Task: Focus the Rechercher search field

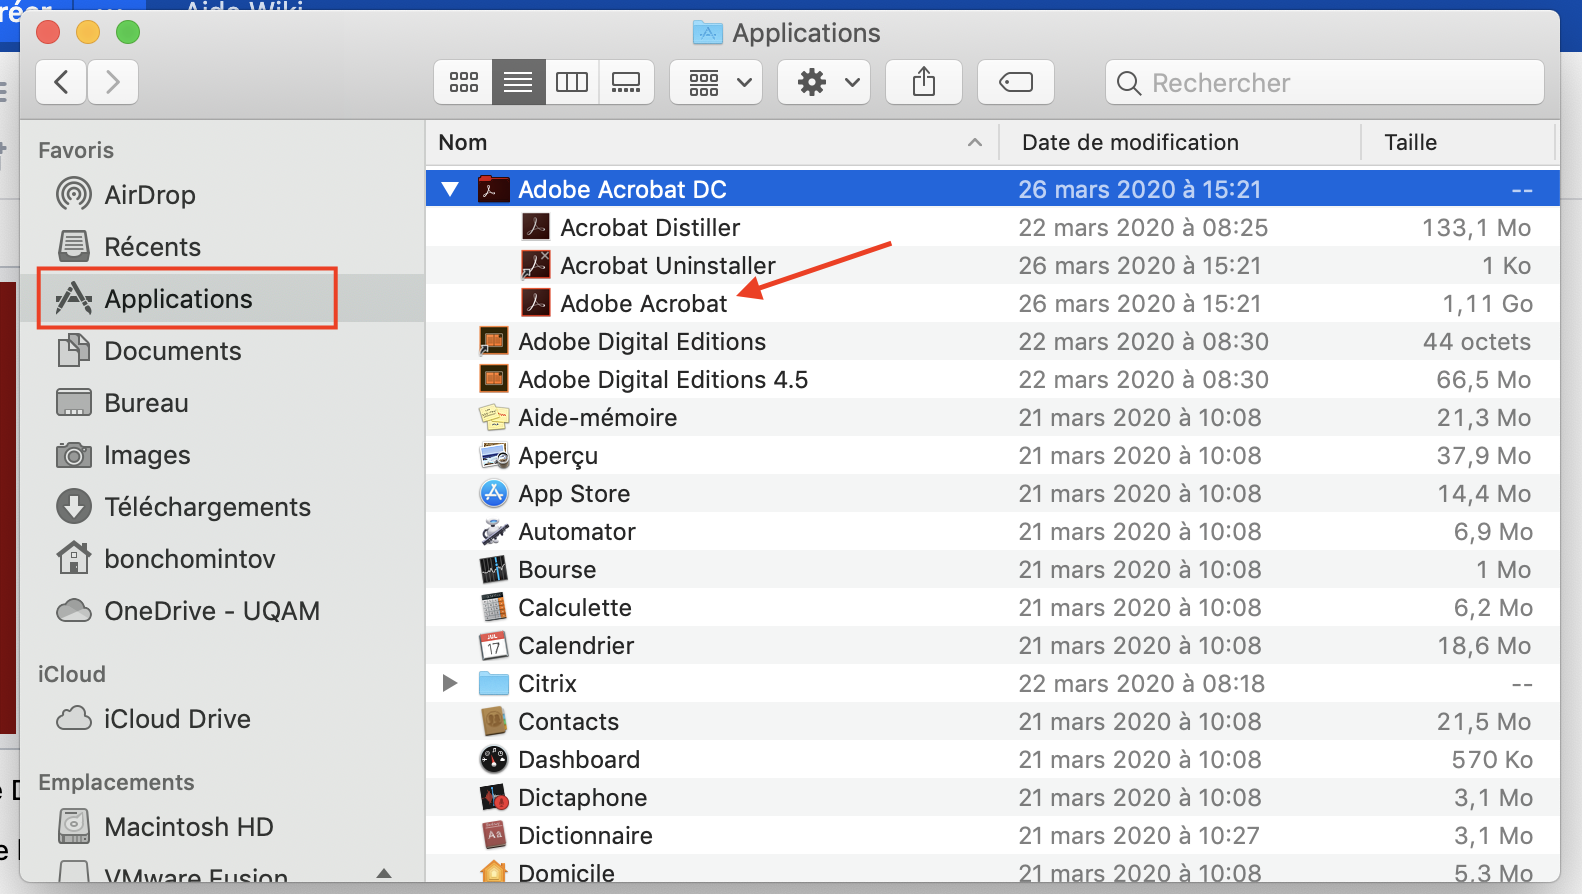Action: point(1325,82)
